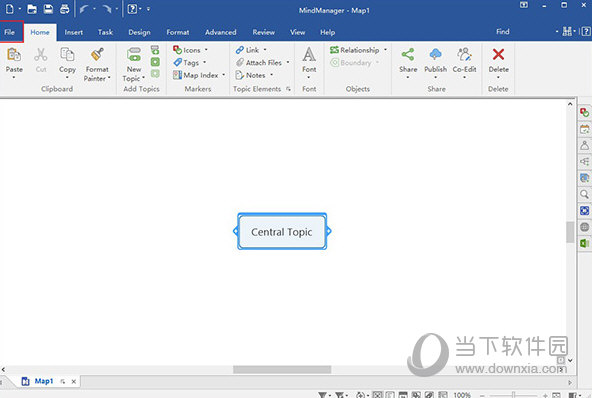This screenshot has width=592, height=398.
Task: Open the Task Info pane from right sidebar
Action: coord(584,113)
